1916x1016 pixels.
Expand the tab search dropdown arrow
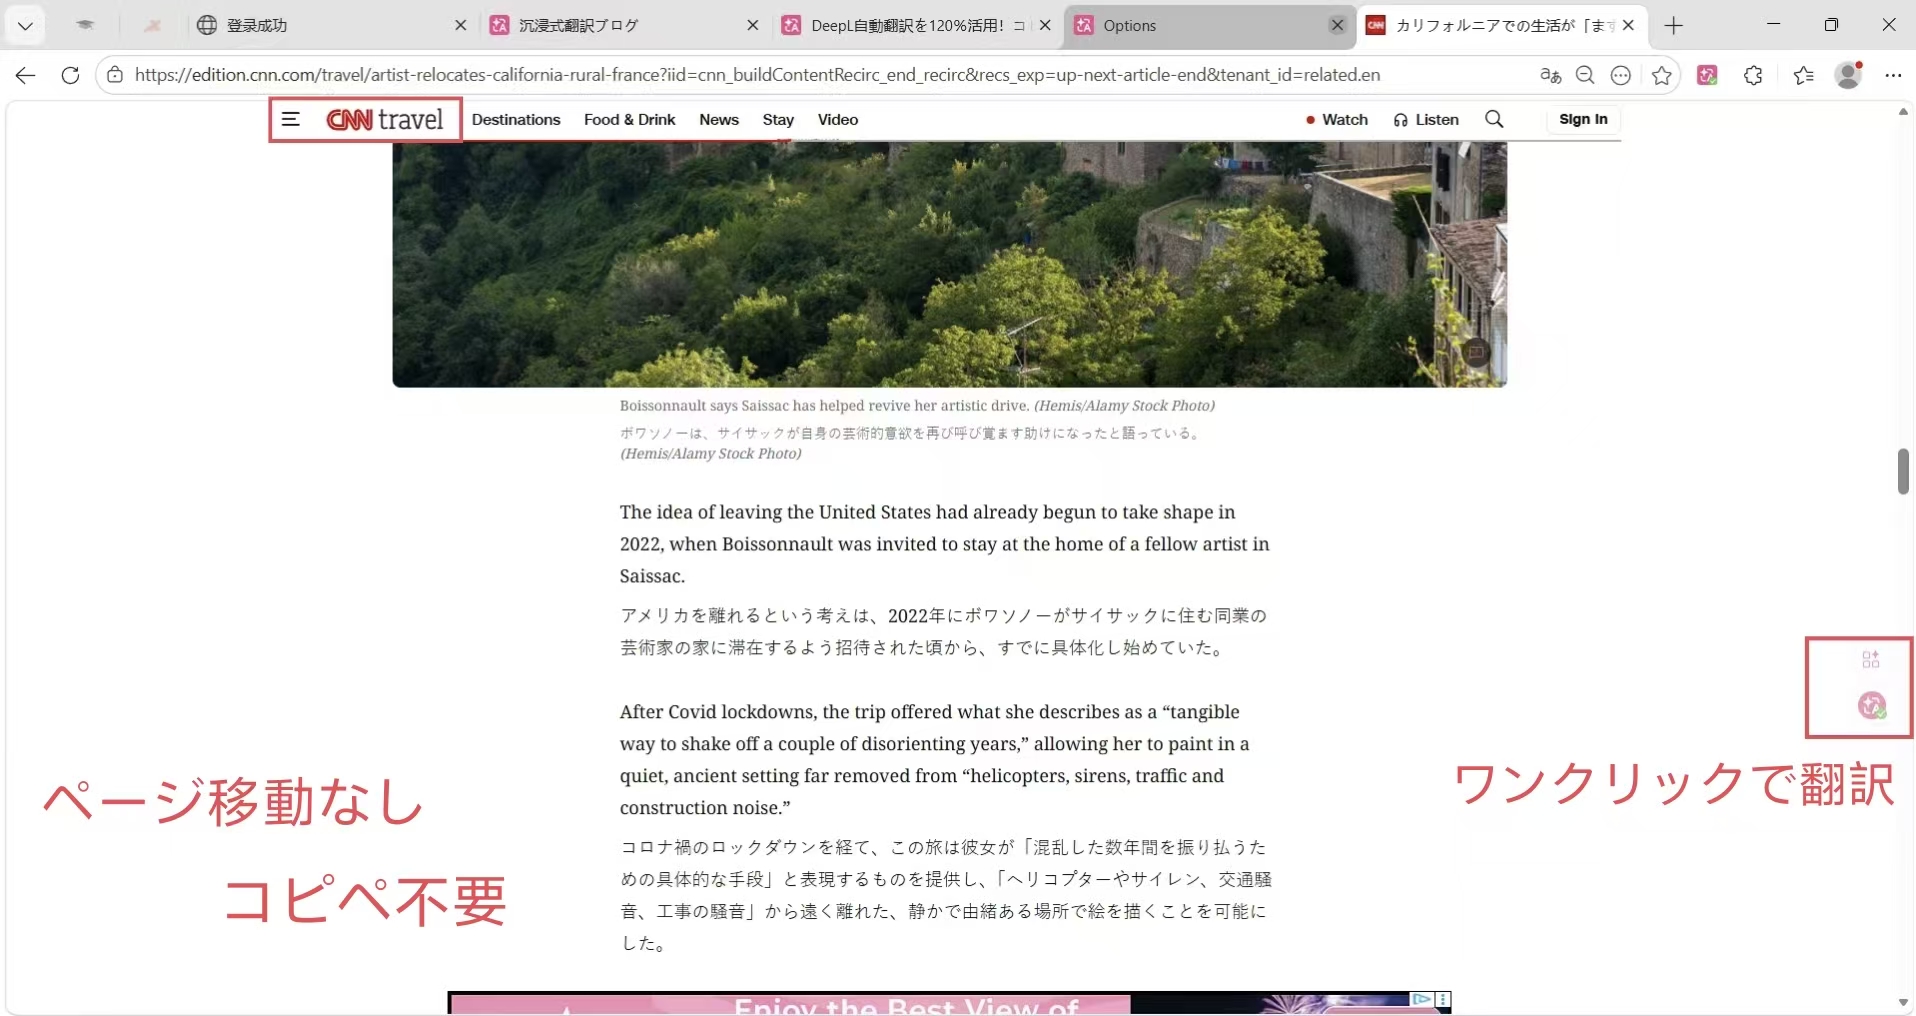[25, 26]
